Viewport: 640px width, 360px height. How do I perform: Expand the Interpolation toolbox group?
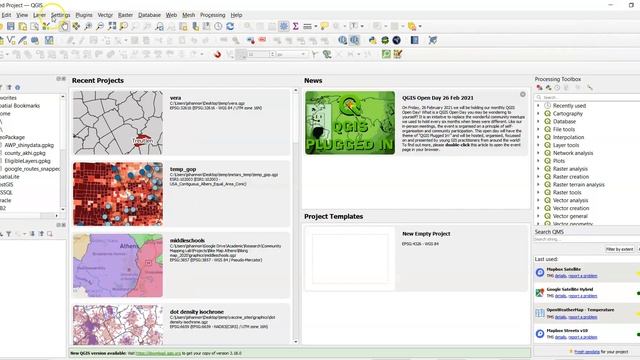point(538,137)
